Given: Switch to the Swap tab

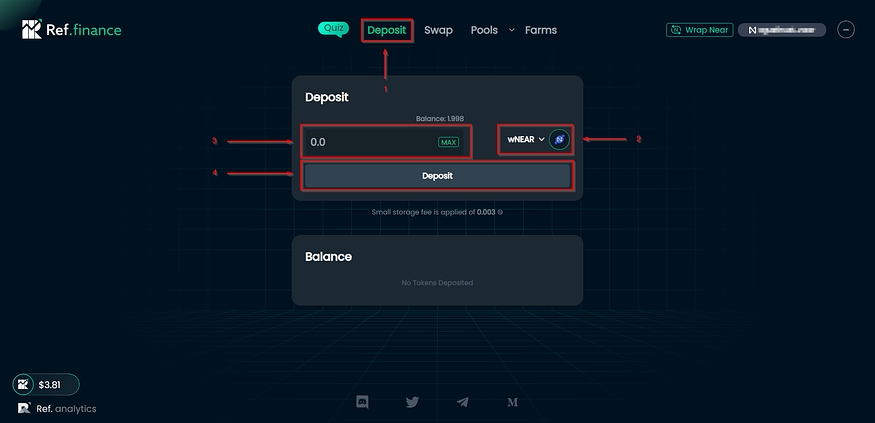Looking at the screenshot, I should [438, 30].
